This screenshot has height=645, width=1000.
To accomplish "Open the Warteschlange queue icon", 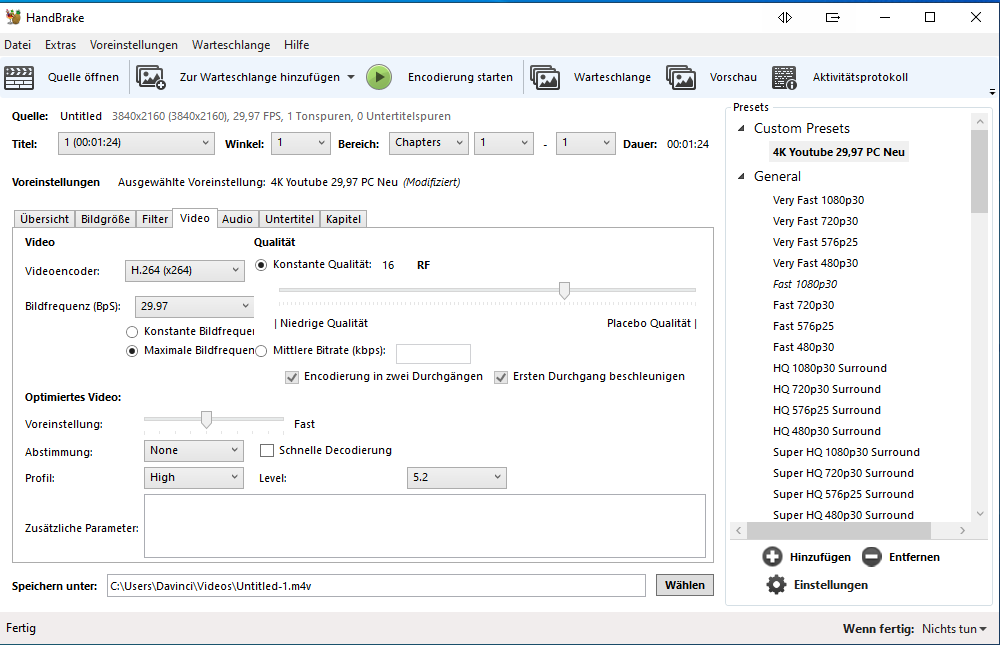I will pyautogui.click(x=545, y=77).
